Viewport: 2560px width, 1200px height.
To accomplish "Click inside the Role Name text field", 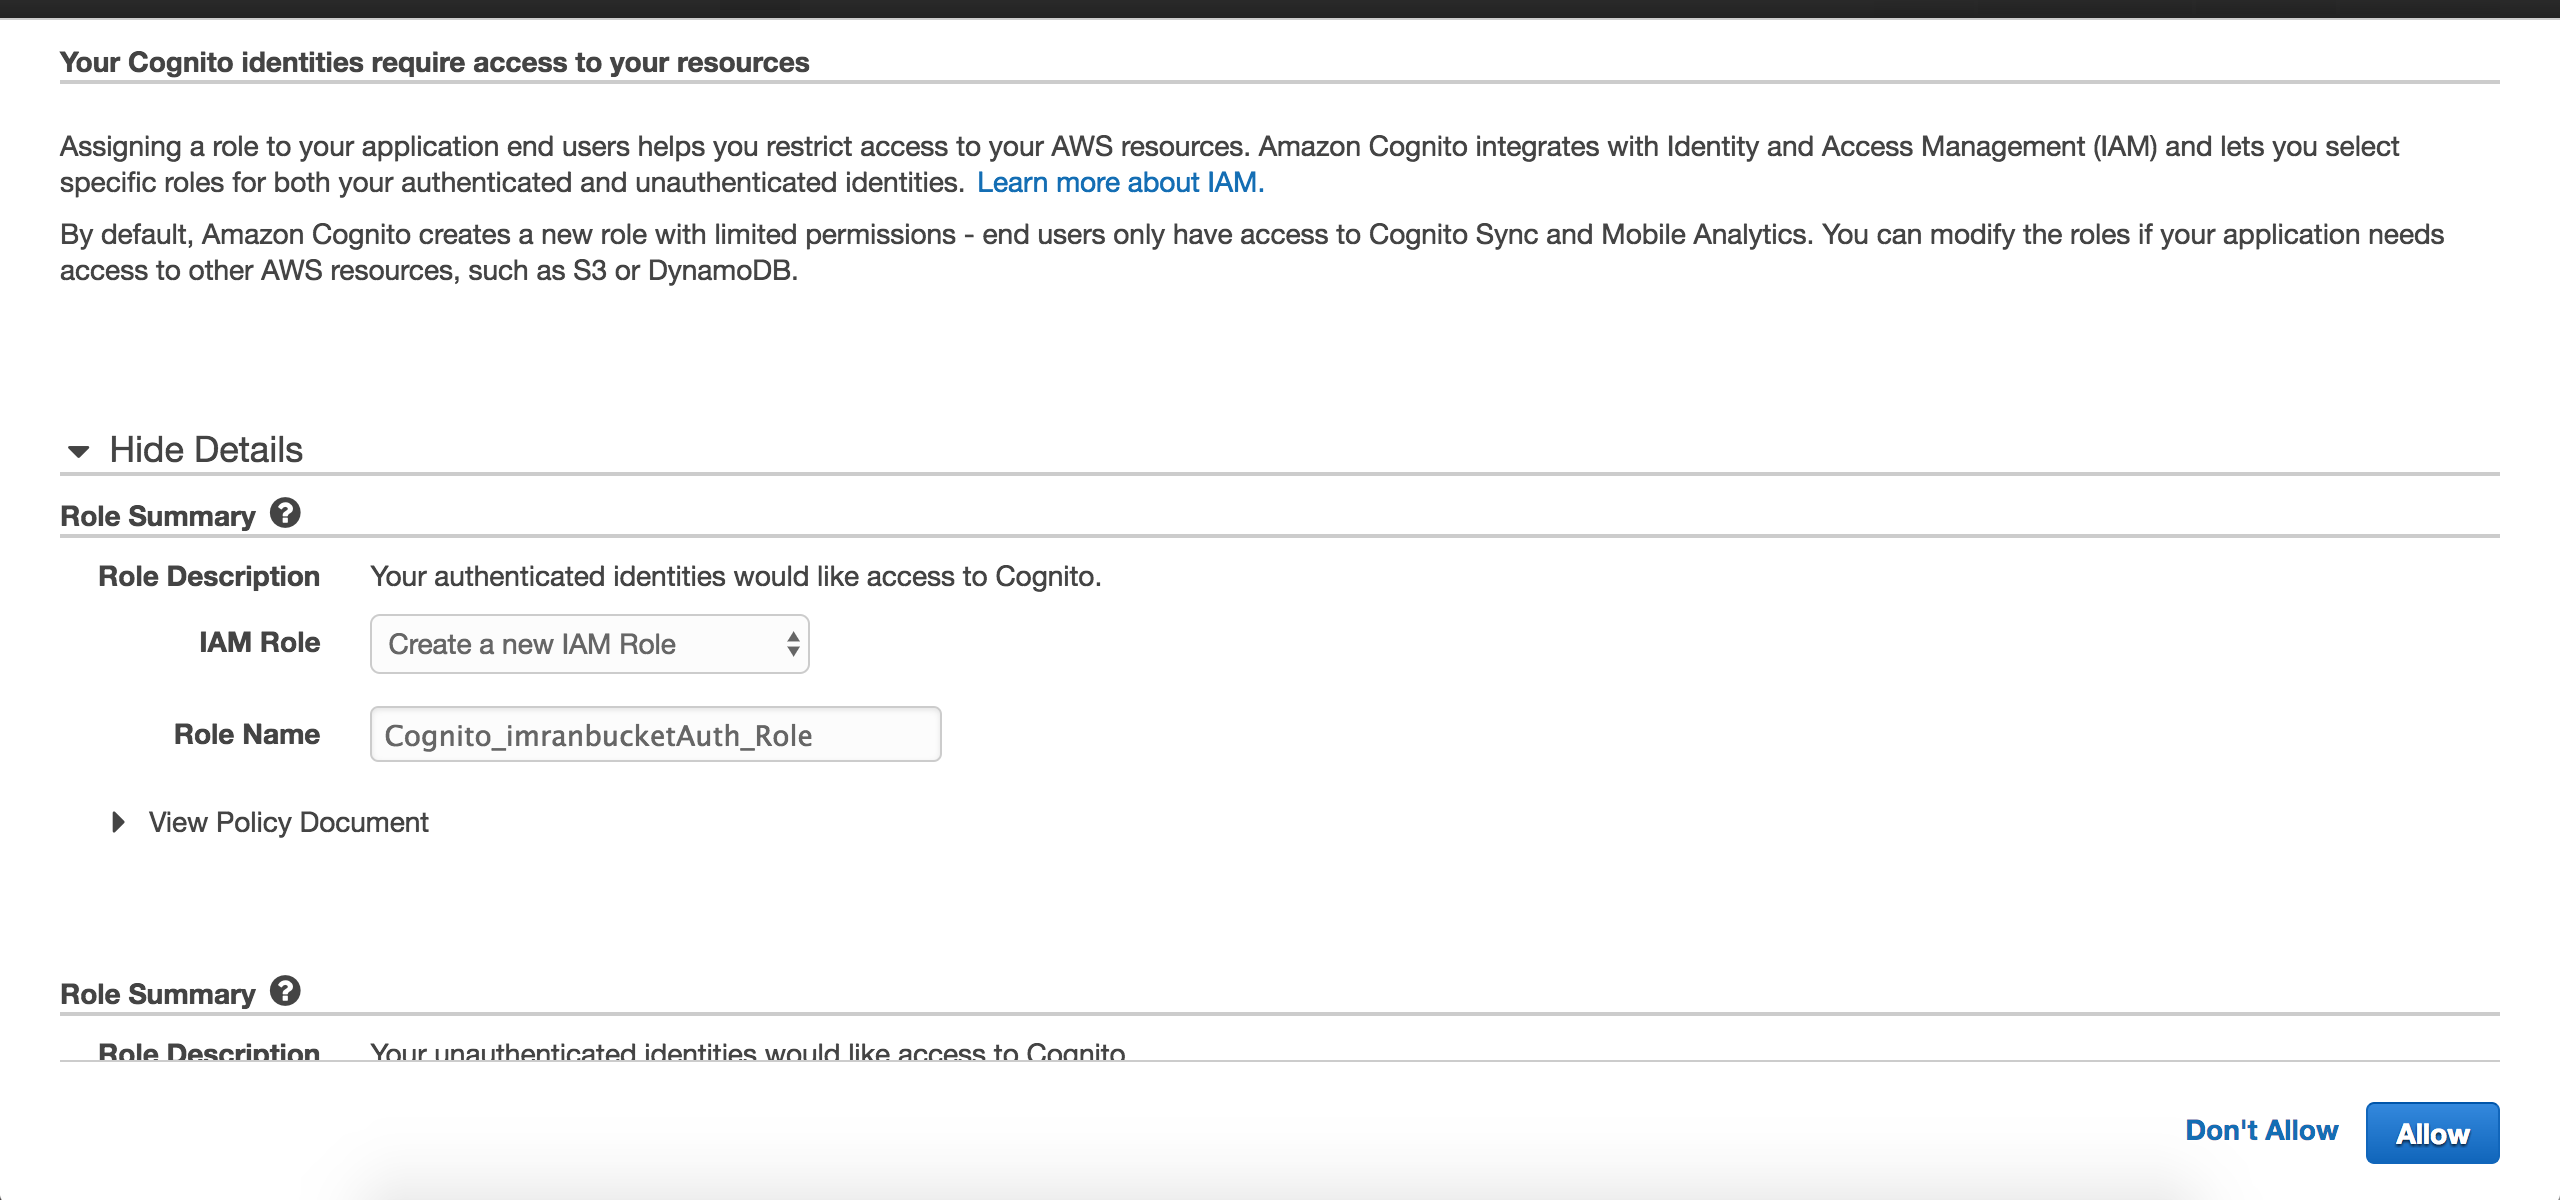I will pos(655,735).
